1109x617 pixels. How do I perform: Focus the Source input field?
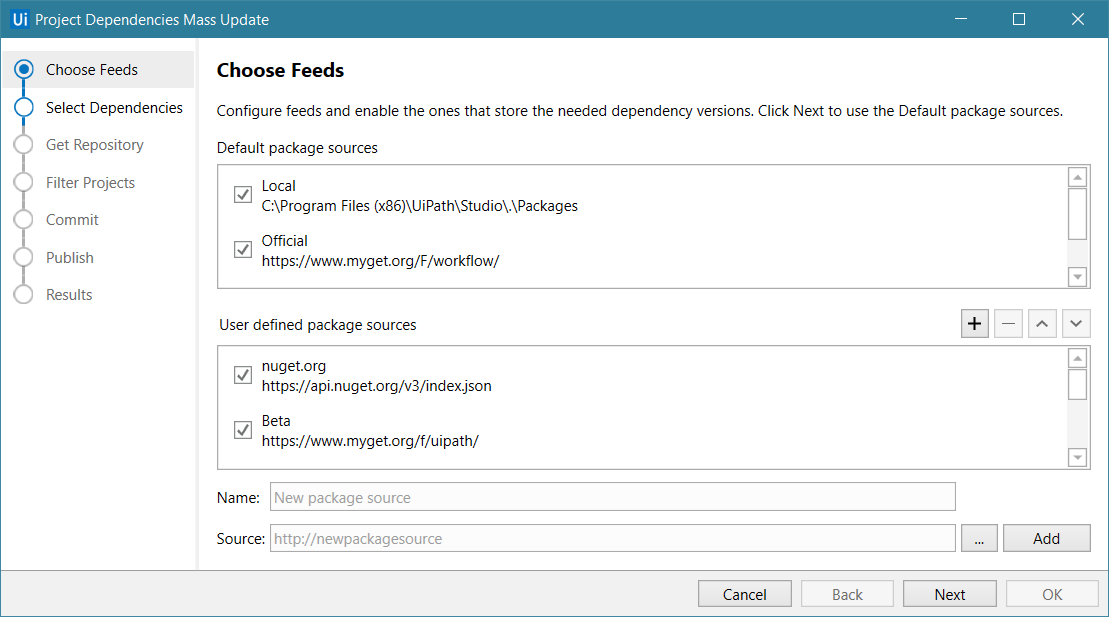[x=612, y=538]
